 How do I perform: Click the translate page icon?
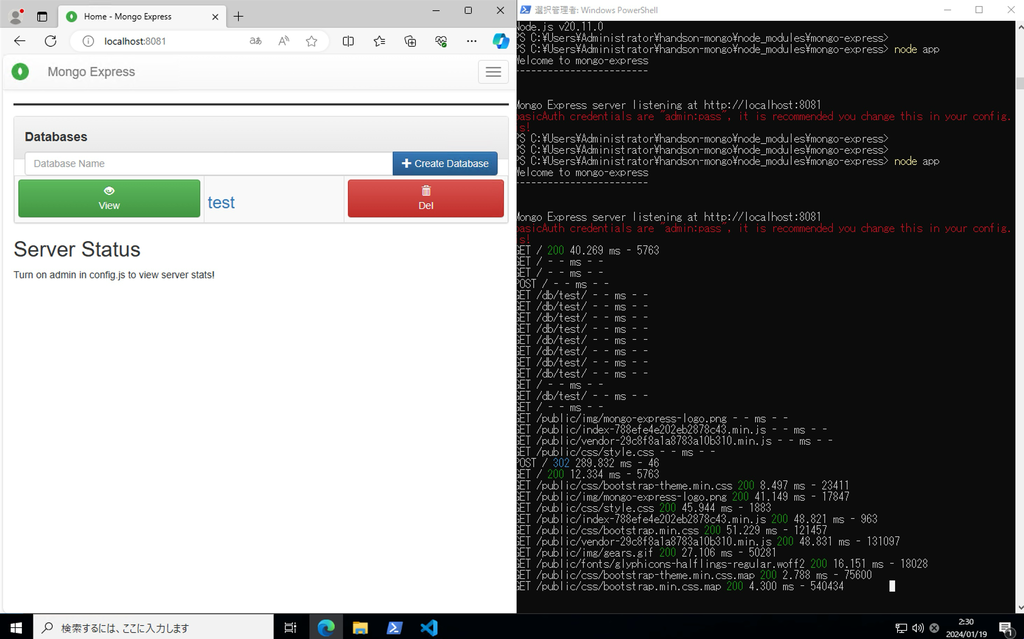[x=255, y=41]
